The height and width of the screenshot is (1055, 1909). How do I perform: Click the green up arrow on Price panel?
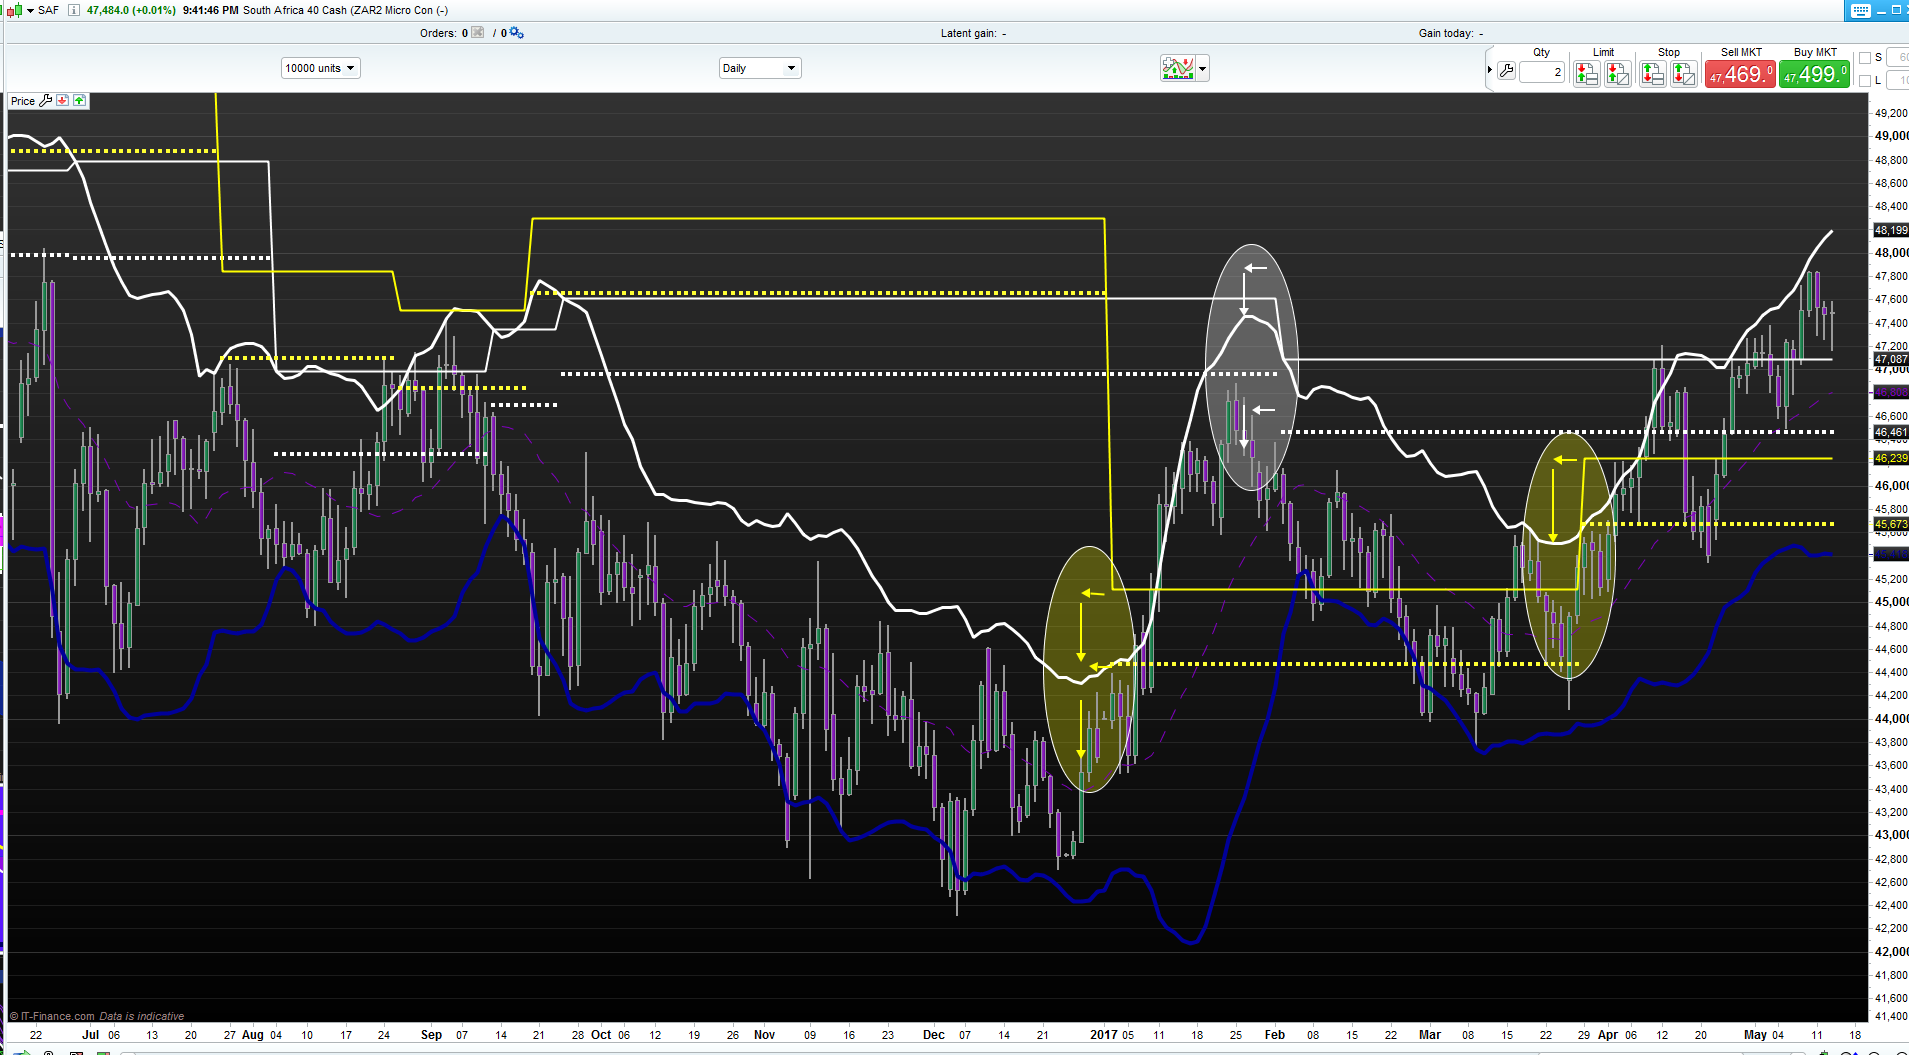coord(80,101)
